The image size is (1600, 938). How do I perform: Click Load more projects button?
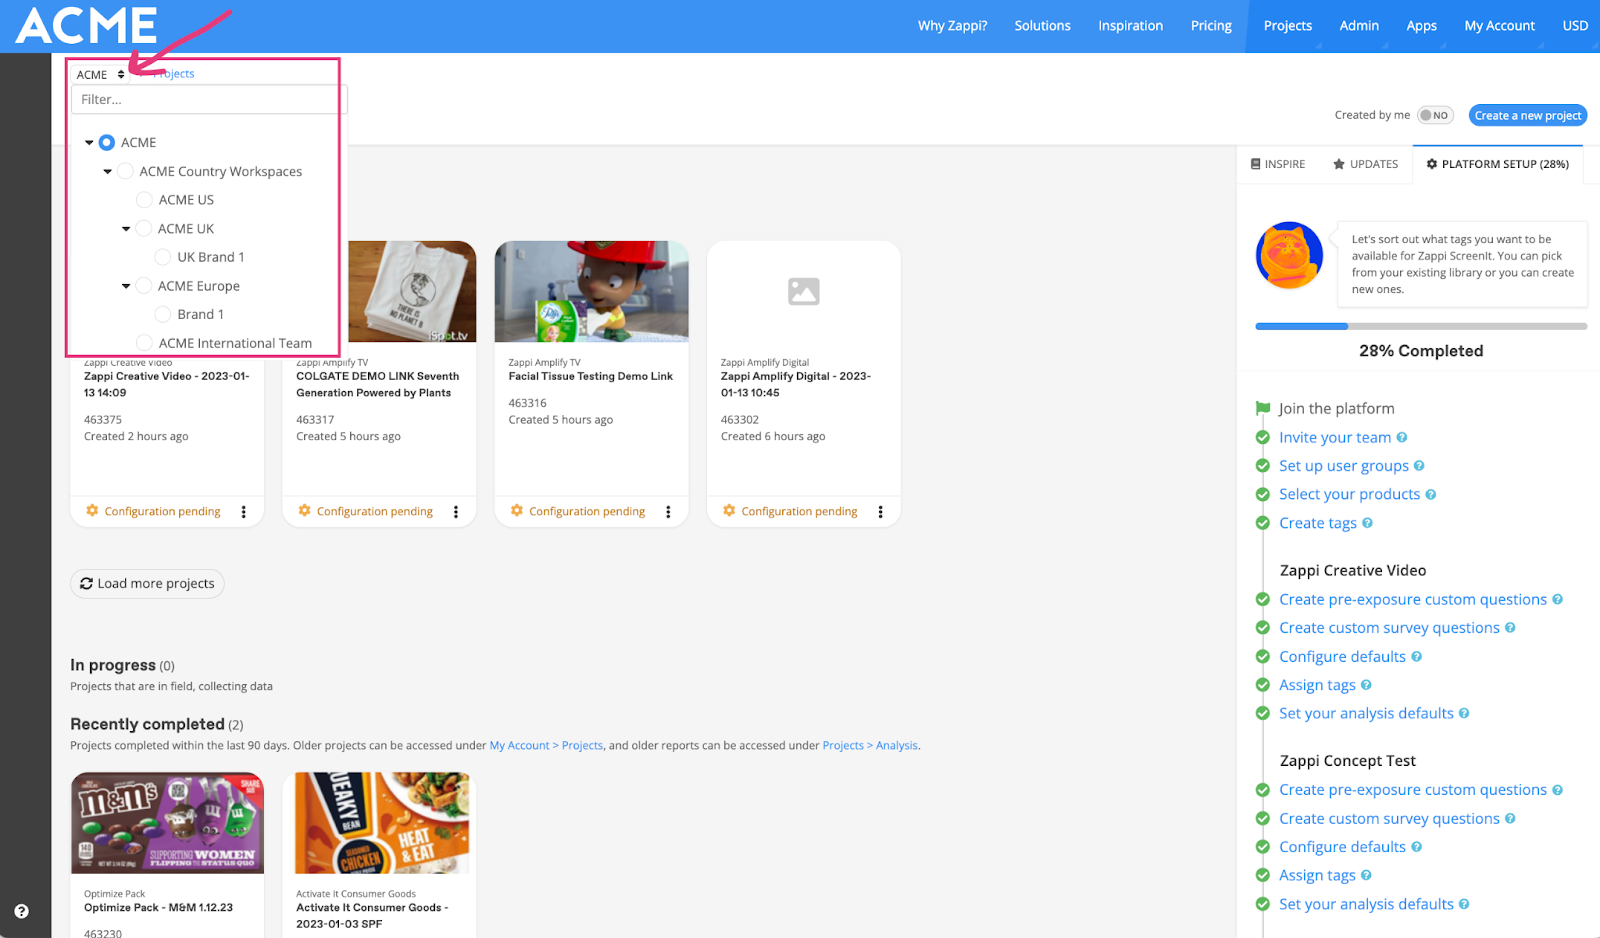pyautogui.click(x=147, y=583)
